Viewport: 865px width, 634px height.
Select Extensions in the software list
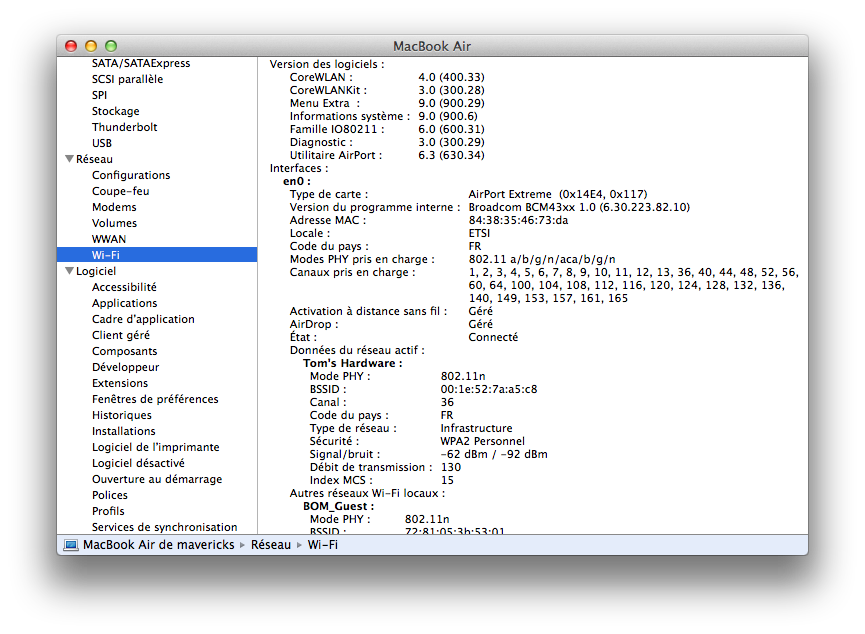[x=120, y=383]
